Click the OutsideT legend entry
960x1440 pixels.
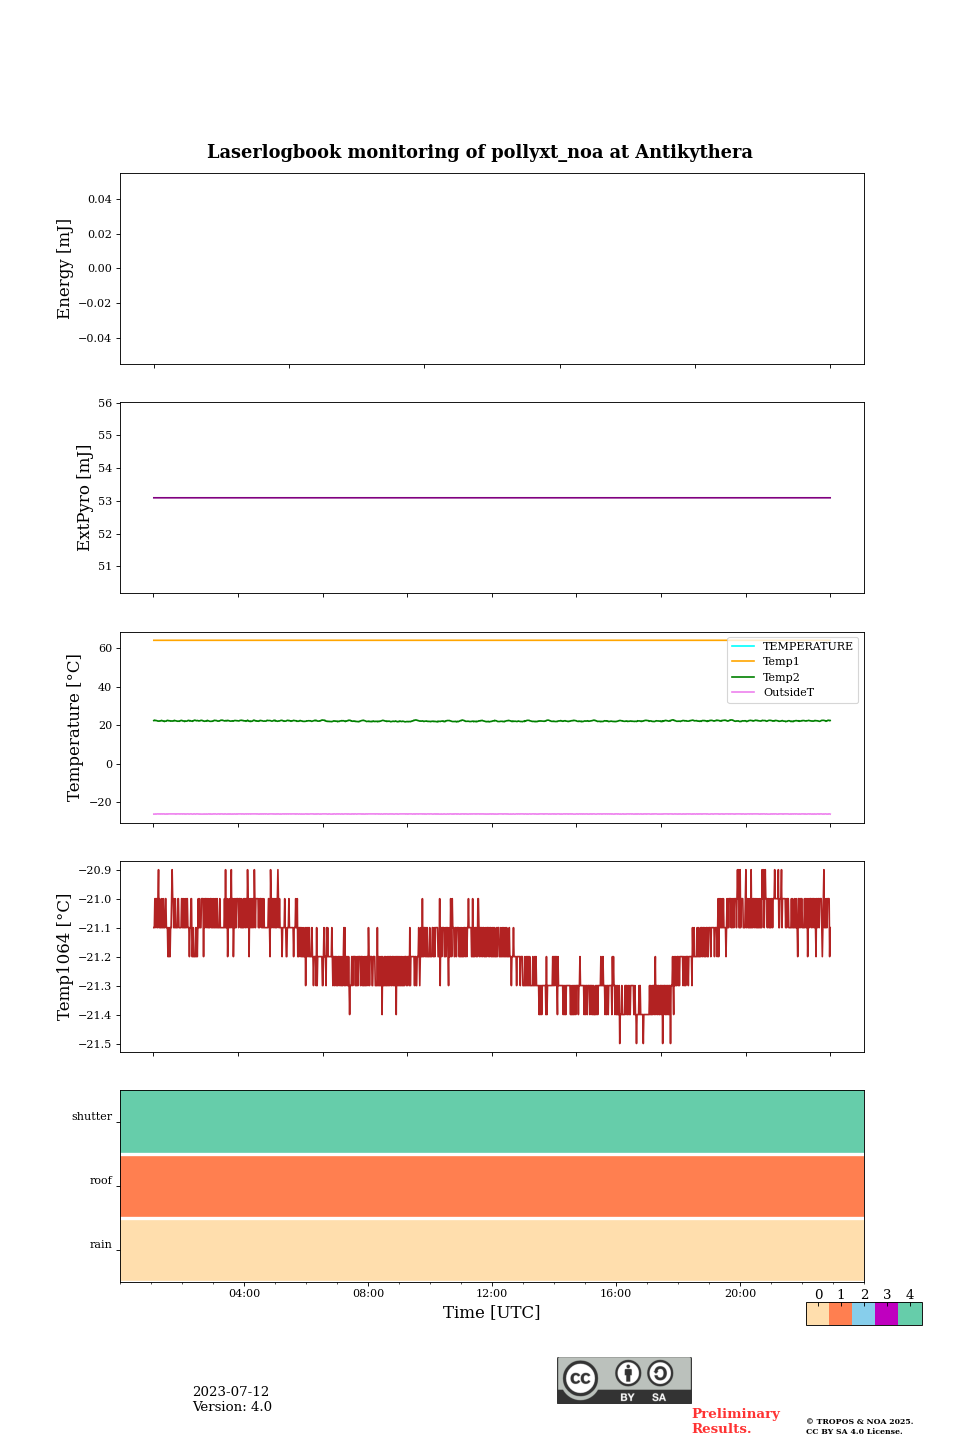(x=773, y=692)
